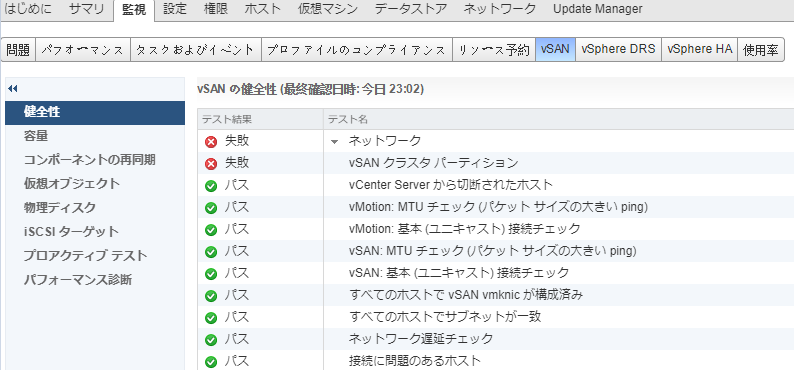The image size is (794, 370).
Task: Click 失敗 result for vSAN クラスタ パーティション
Action: tap(237, 163)
